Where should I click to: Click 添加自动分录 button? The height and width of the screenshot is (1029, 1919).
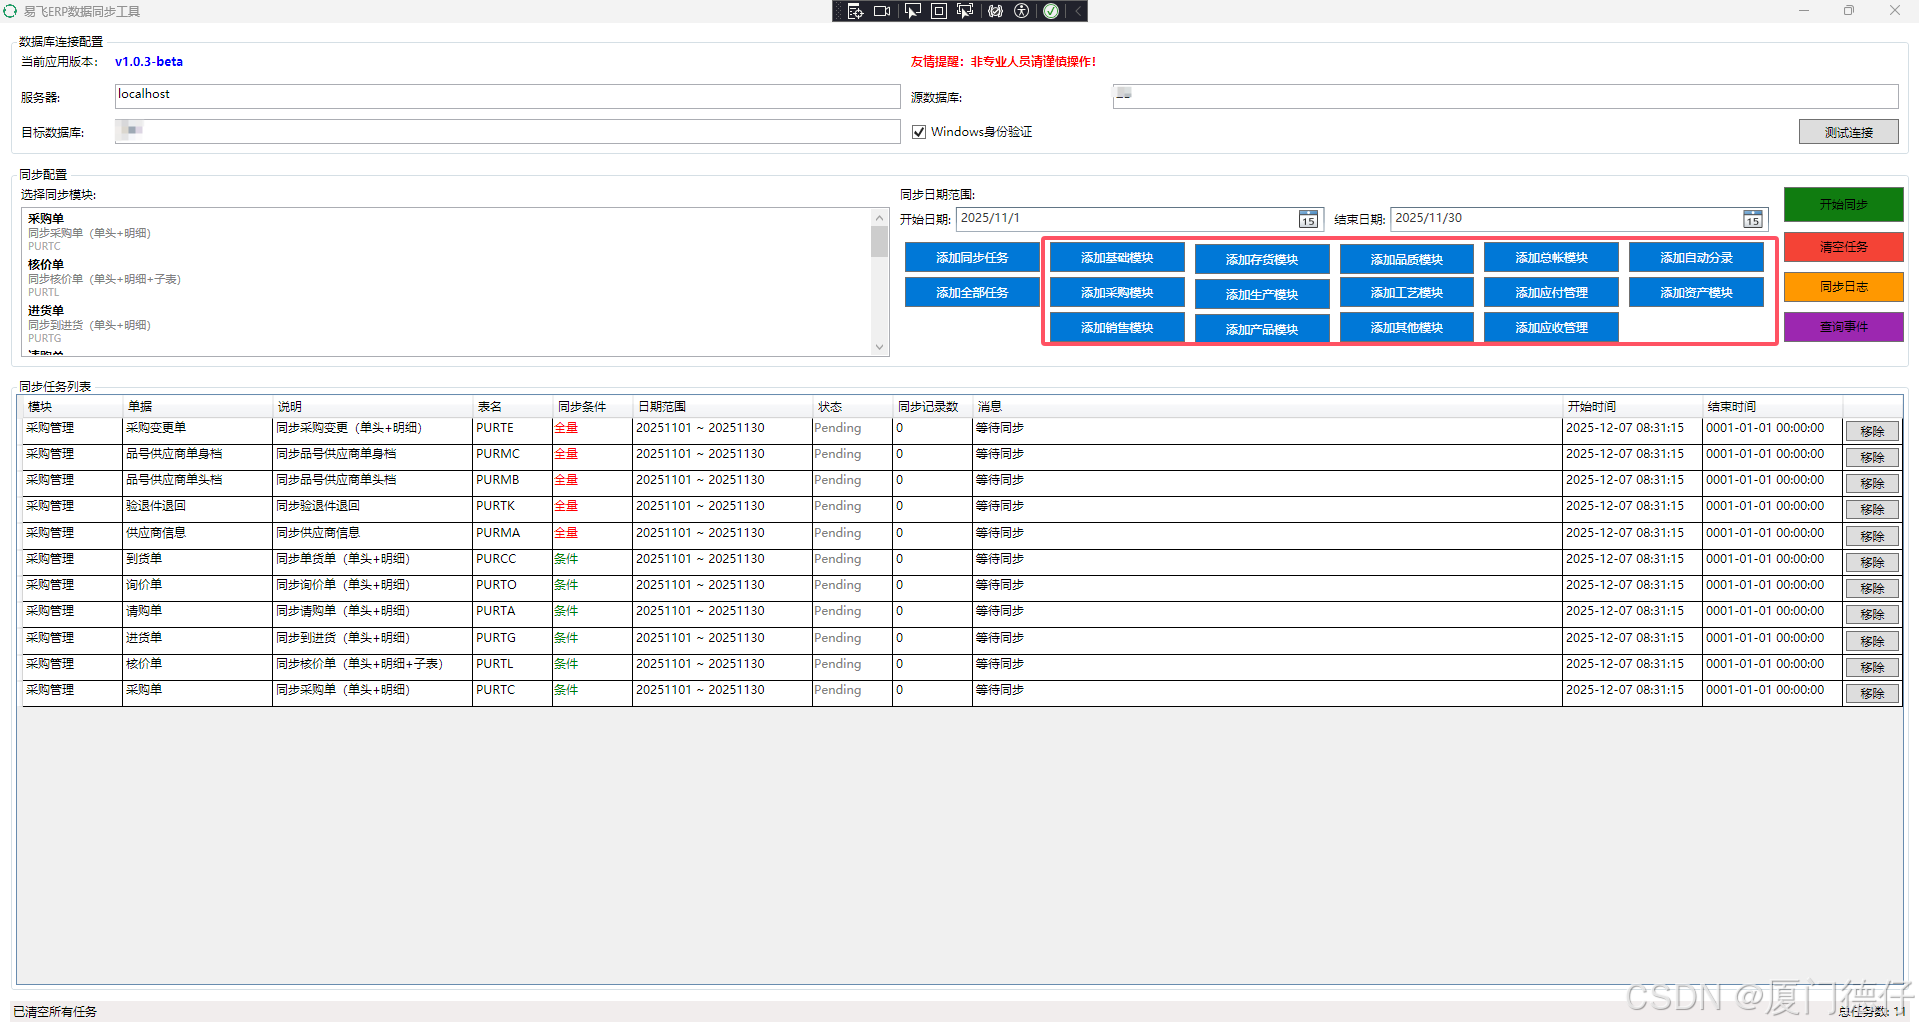pyautogui.click(x=1696, y=258)
